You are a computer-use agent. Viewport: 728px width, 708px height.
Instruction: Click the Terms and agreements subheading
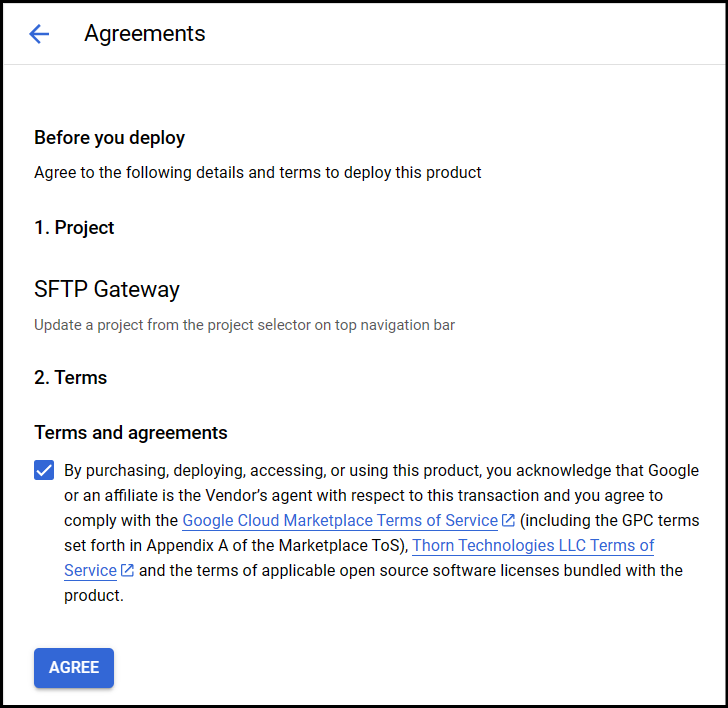click(x=131, y=433)
